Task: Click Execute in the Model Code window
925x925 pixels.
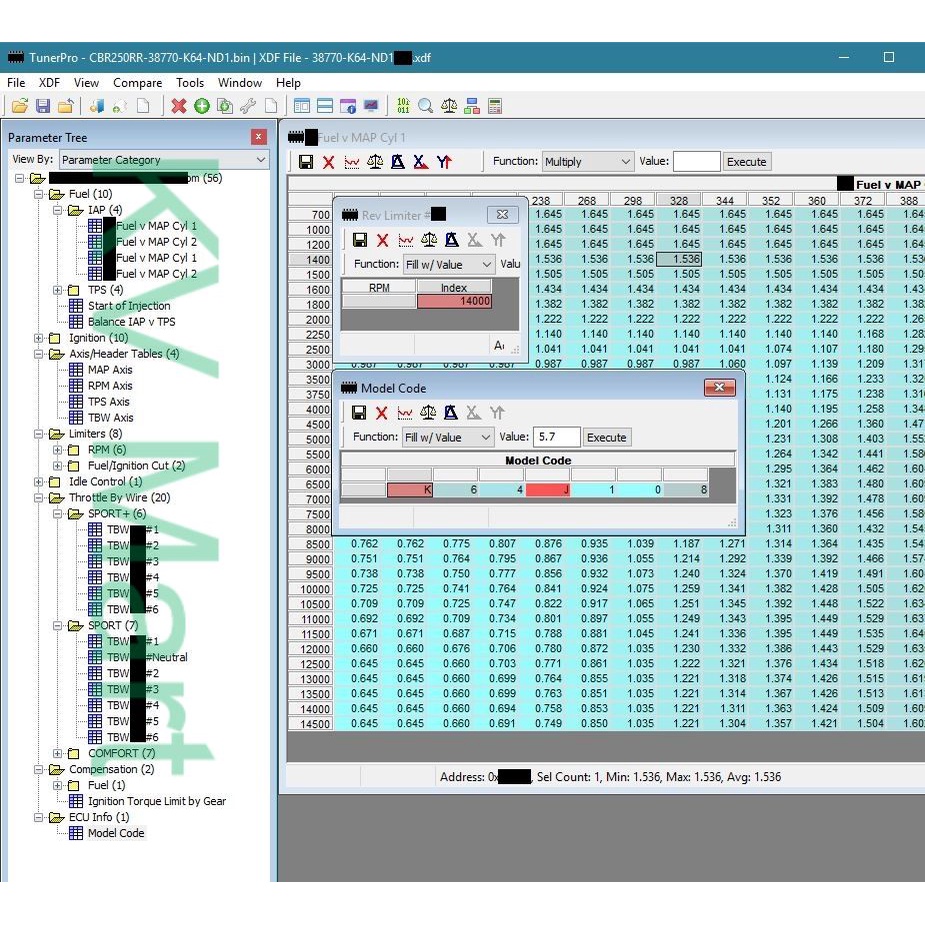Action: 606,438
